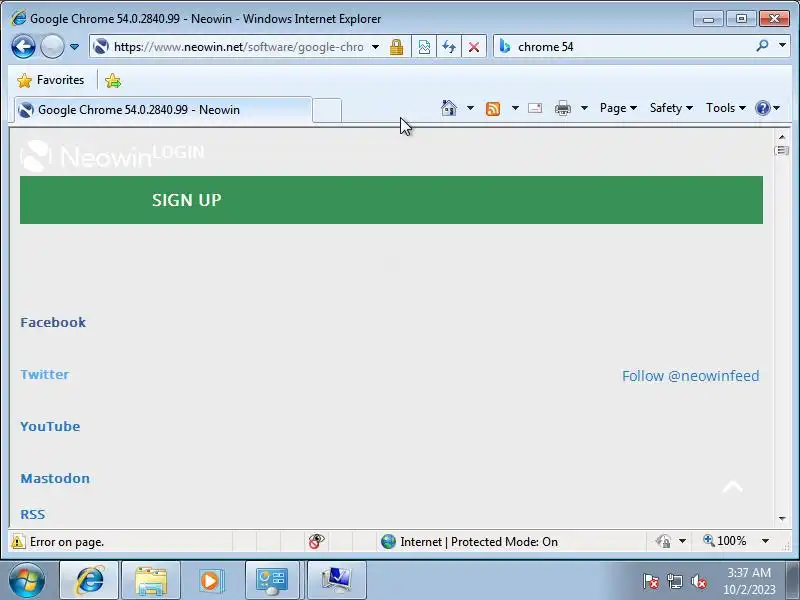Click the muted volume tray icon

(x=698, y=581)
